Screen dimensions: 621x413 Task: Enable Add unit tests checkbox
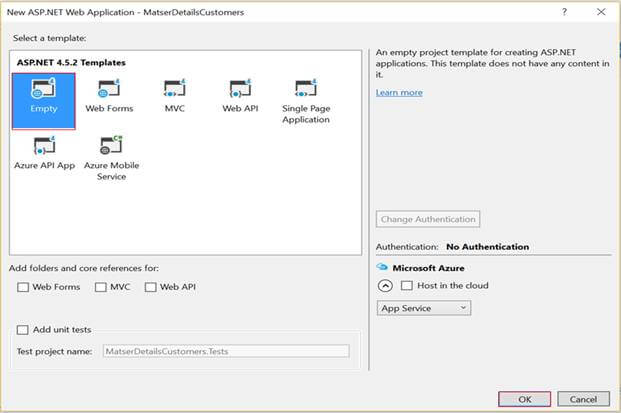pos(23,330)
